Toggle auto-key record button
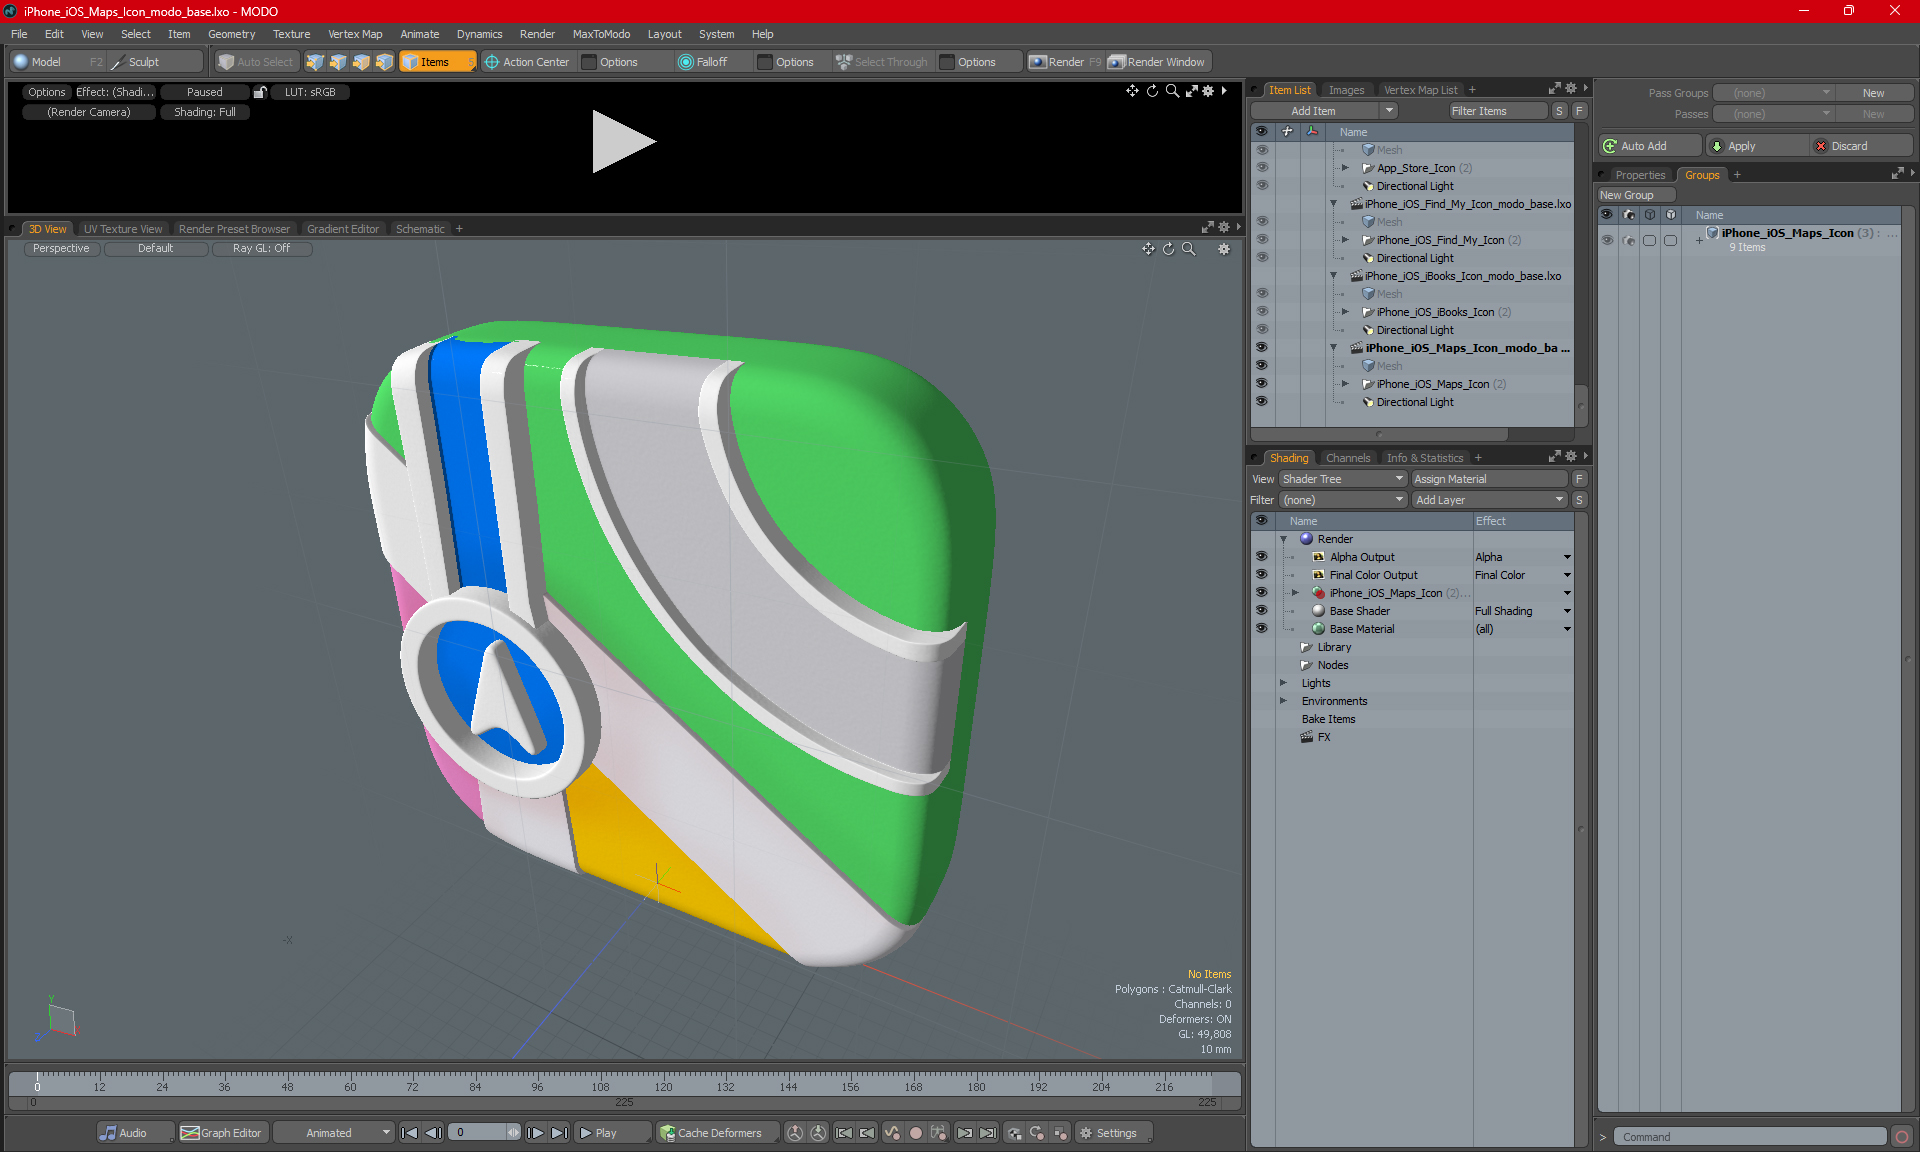Image resolution: width=1920 pixels, height=1152 pixels. 915,1133
